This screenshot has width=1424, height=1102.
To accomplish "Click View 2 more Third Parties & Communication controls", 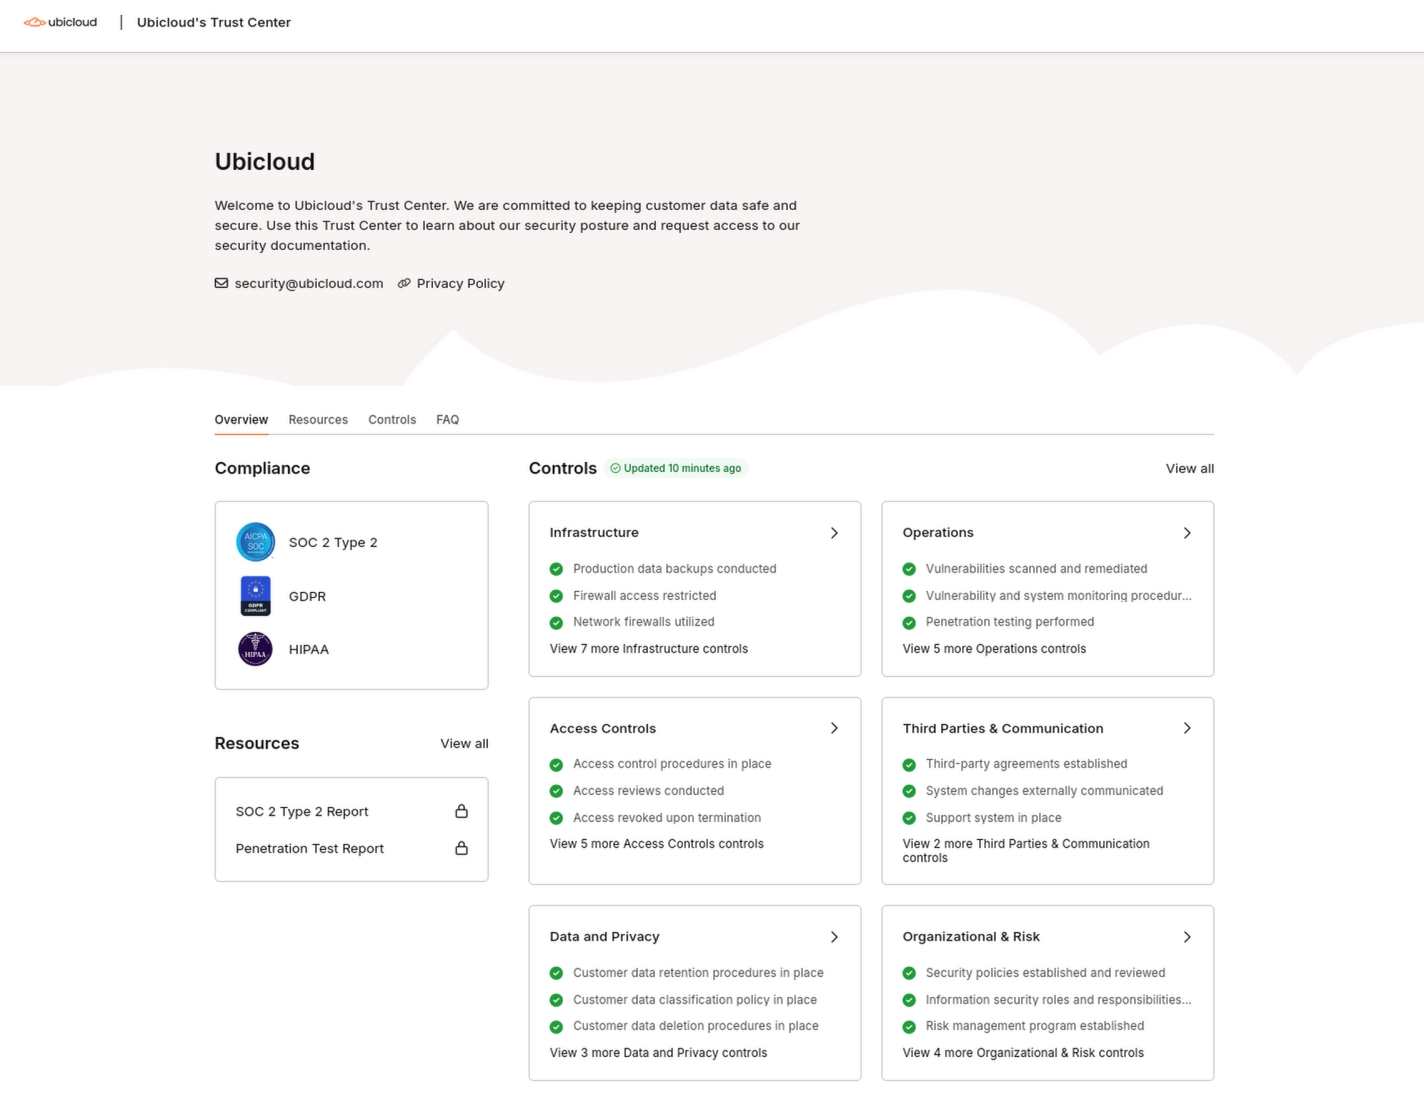I will coord(1026,851).
